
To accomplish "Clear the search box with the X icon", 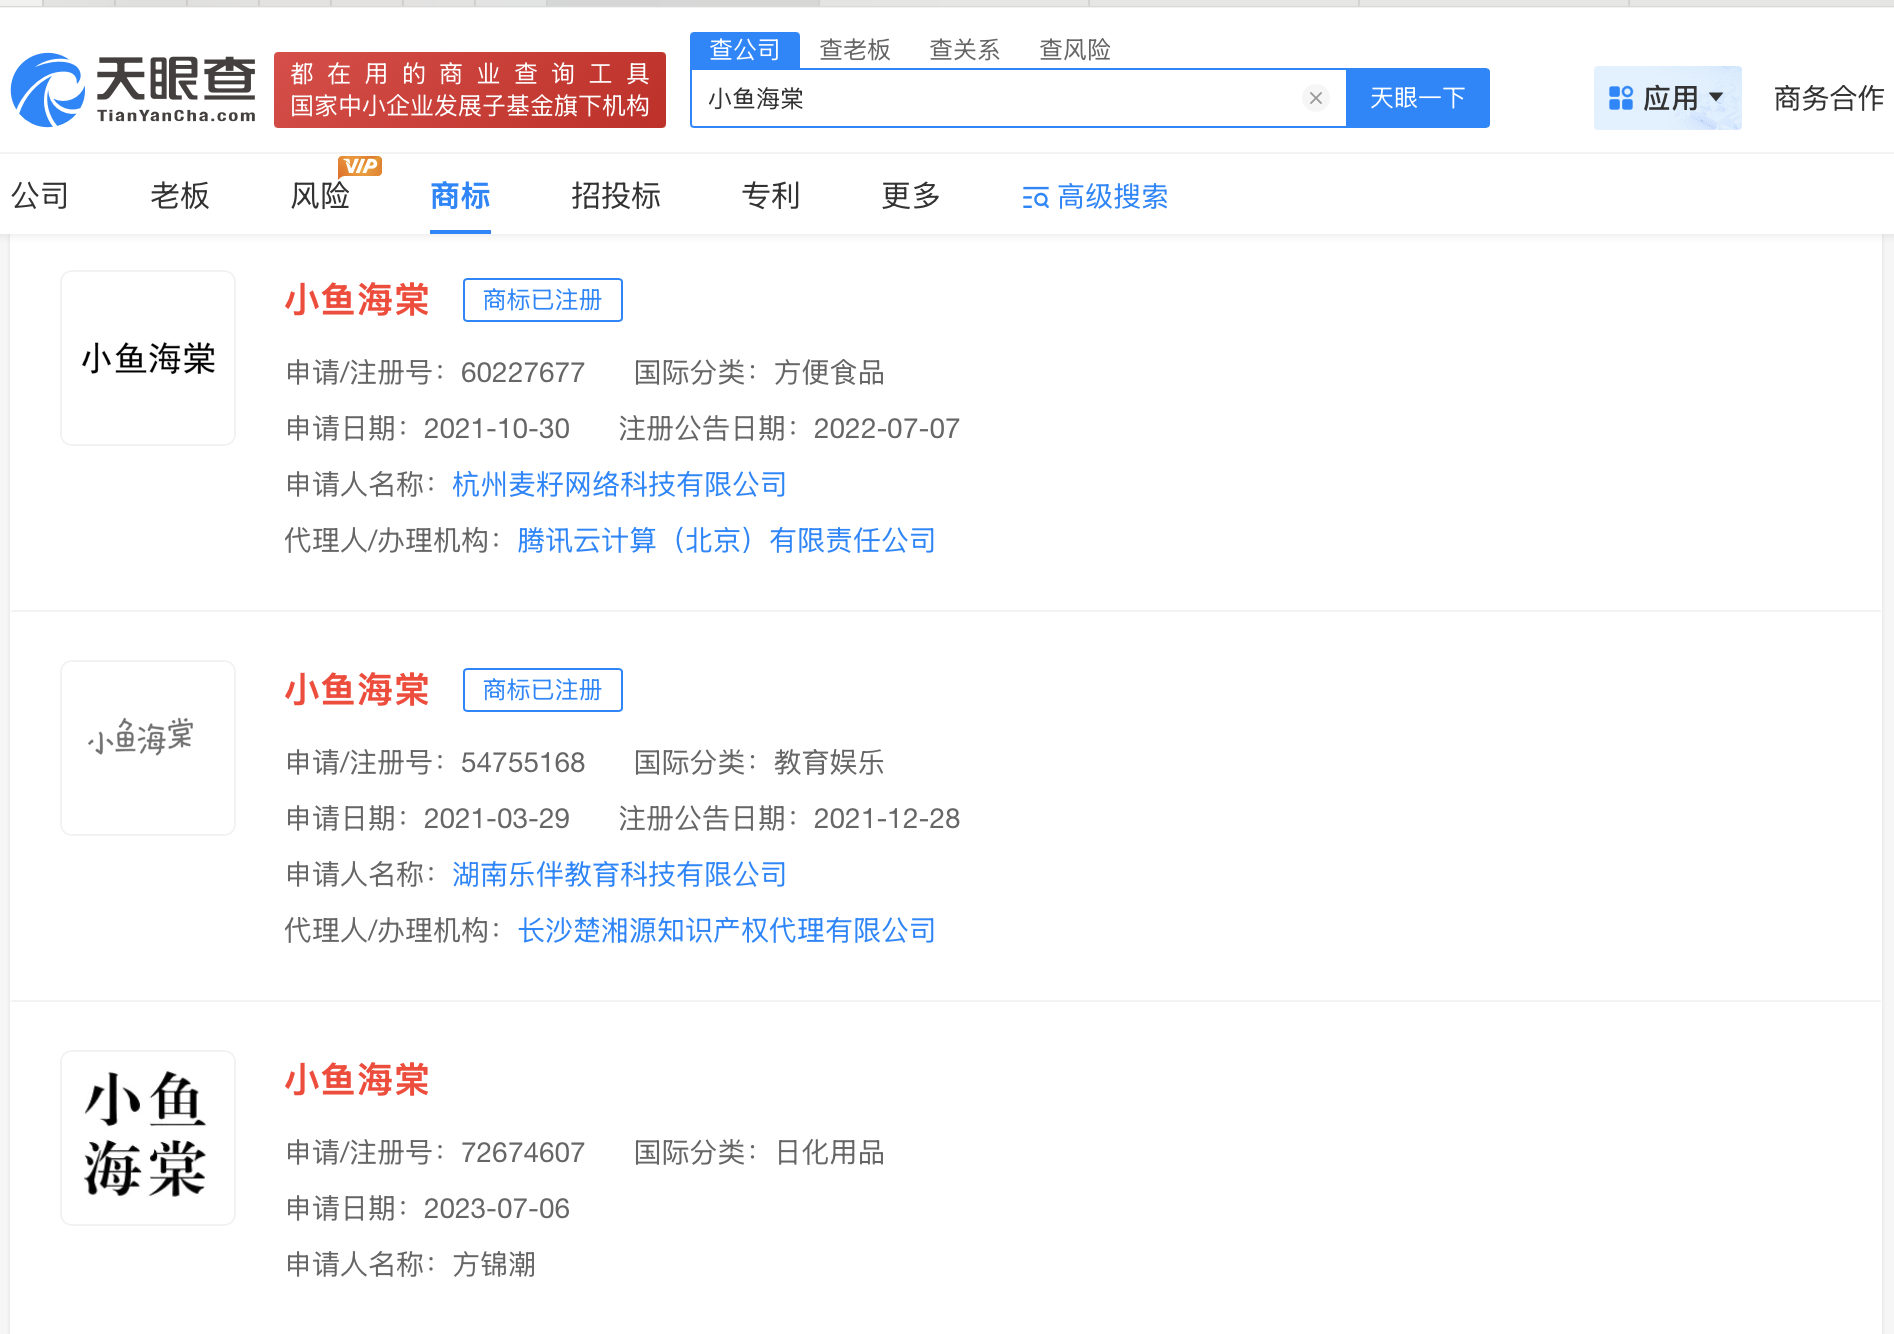I will coord(1316,98).
